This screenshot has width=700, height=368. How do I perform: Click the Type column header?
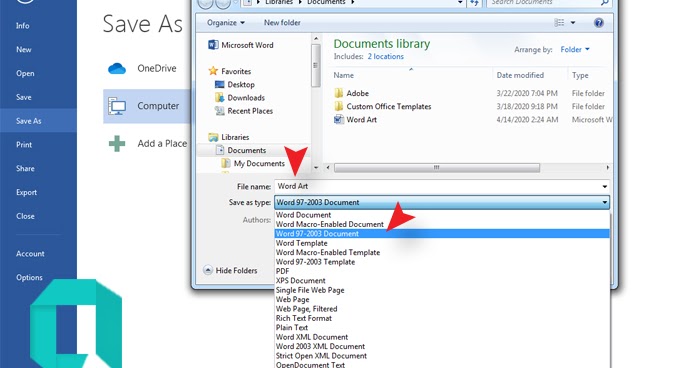580,75
